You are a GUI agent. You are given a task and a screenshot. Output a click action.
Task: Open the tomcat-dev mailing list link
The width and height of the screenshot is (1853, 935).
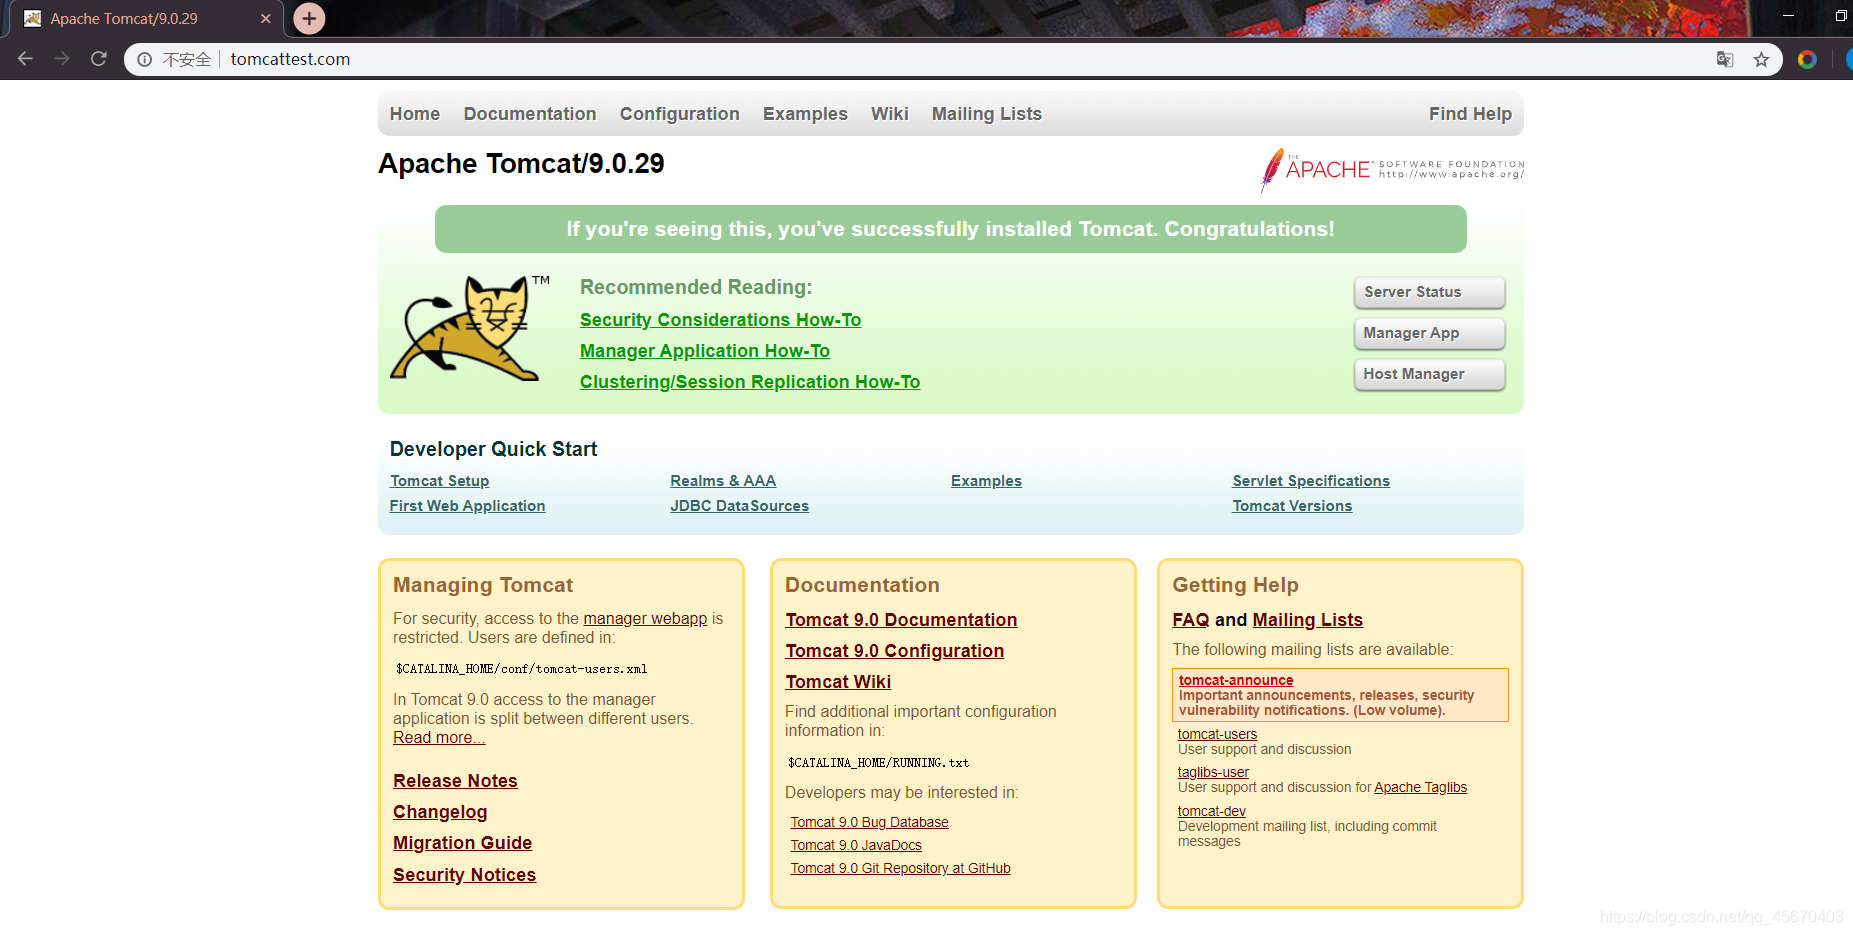[1211, 811]
